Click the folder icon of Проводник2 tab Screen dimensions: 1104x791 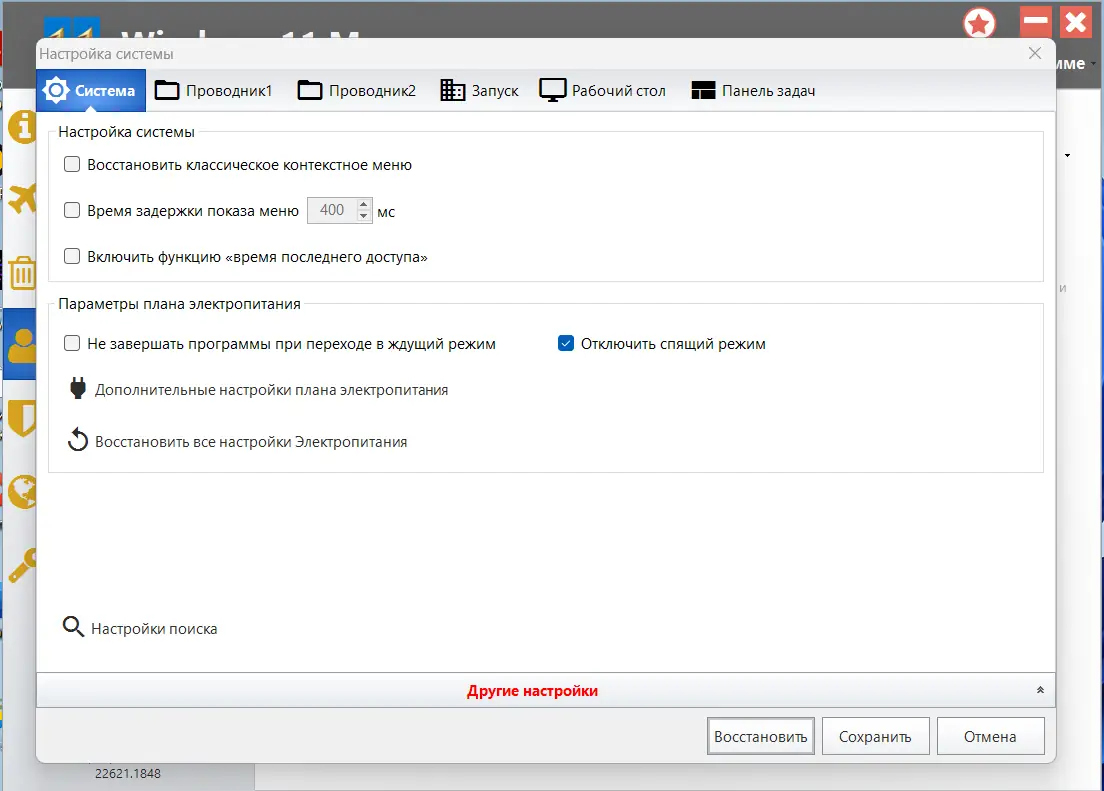coord(310,90)
